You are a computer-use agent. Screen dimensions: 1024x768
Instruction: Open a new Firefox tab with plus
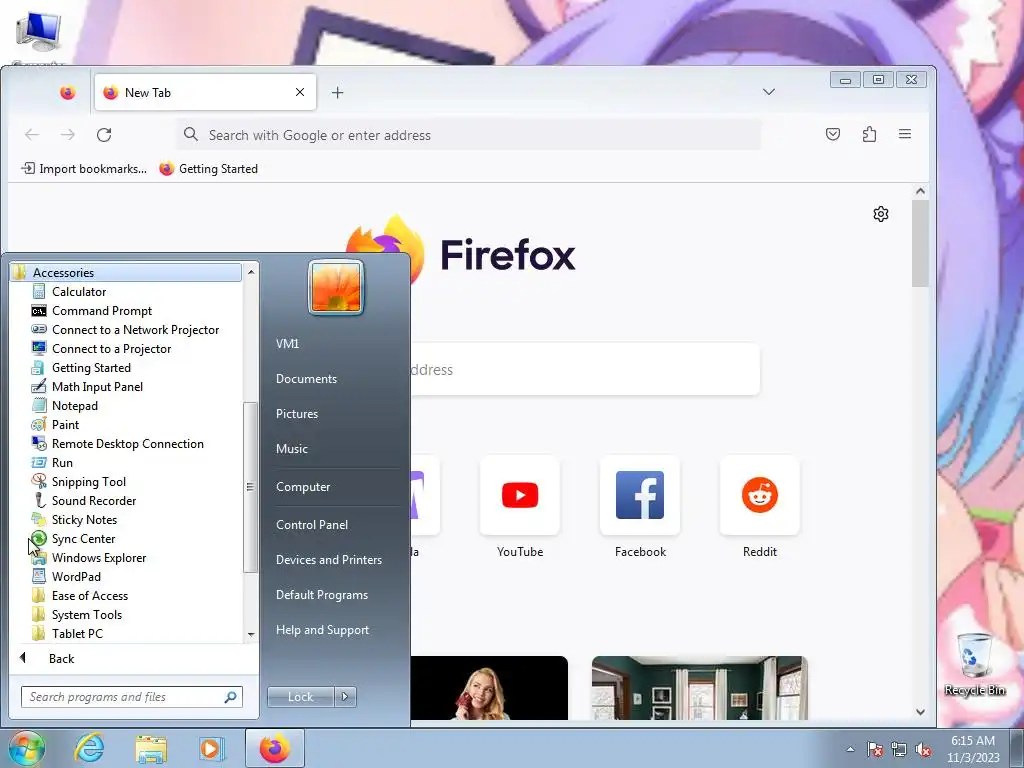(x=337, y=93)
